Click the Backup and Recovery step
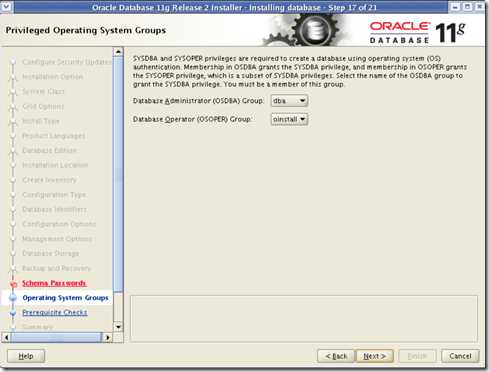489x372 pixels. point(56,268)
